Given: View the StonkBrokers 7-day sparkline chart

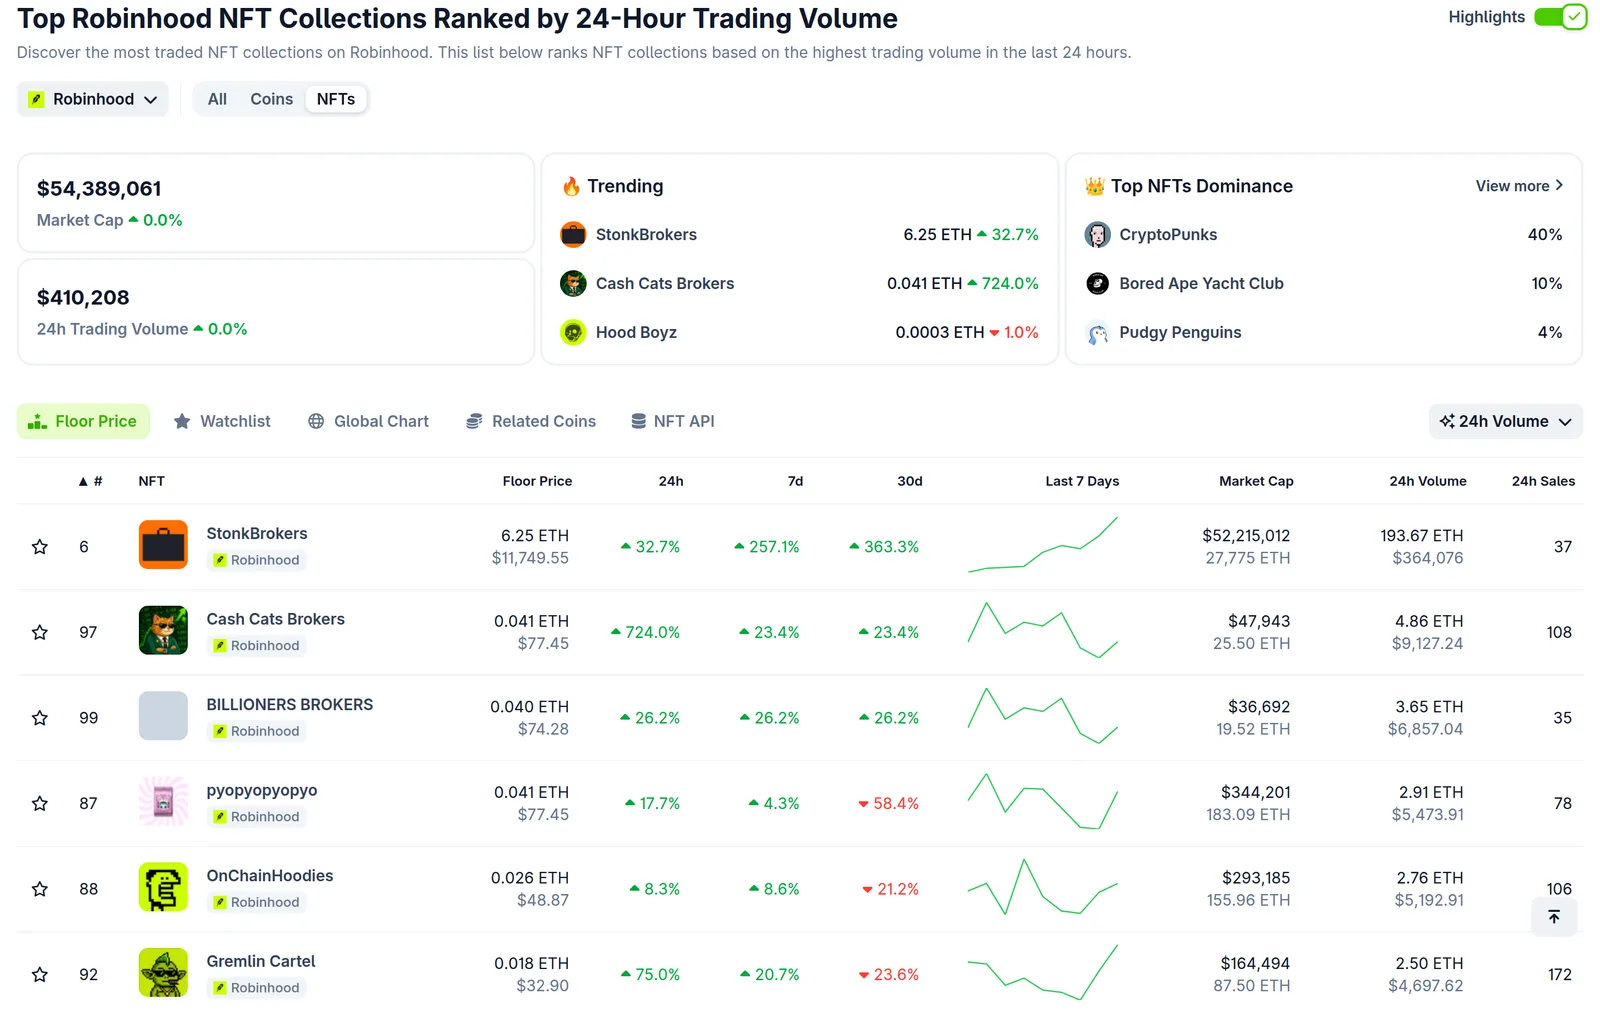Looking at the screenshot, I should (1043, 545).
